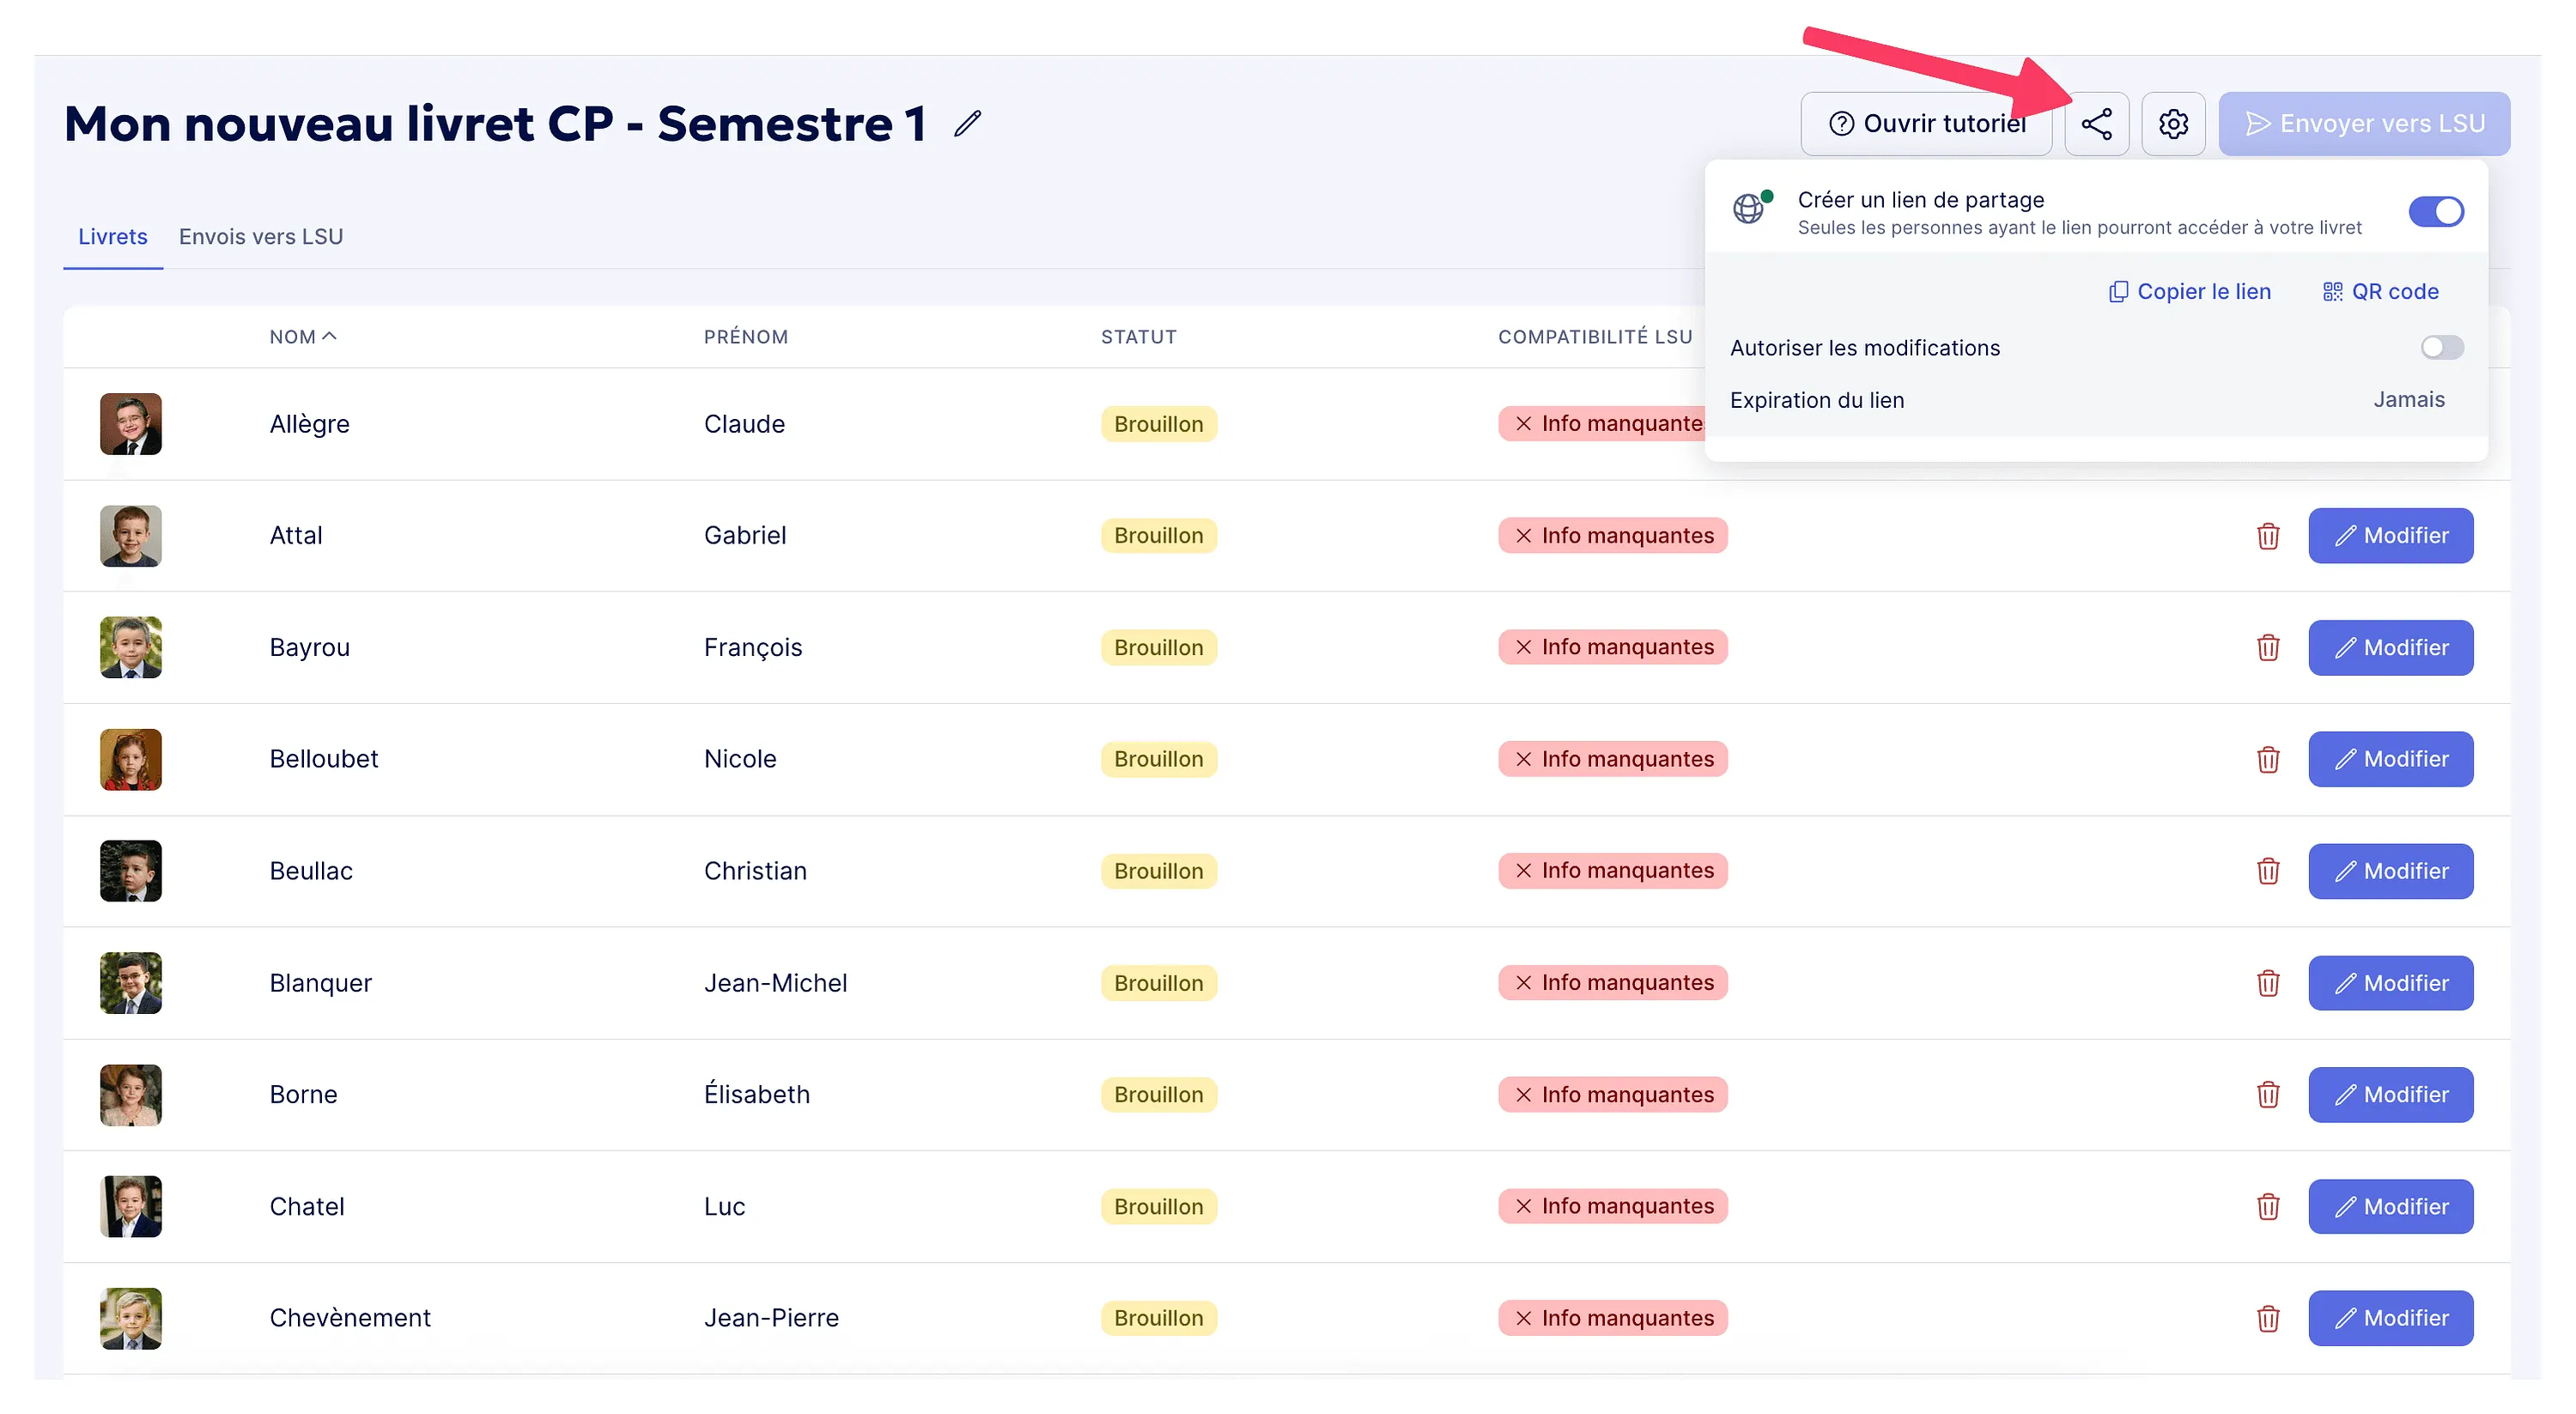Click Brouillon badge in Chatel row
This screenshot has height=1414, width=2576.
[x=1159, y=1207]
